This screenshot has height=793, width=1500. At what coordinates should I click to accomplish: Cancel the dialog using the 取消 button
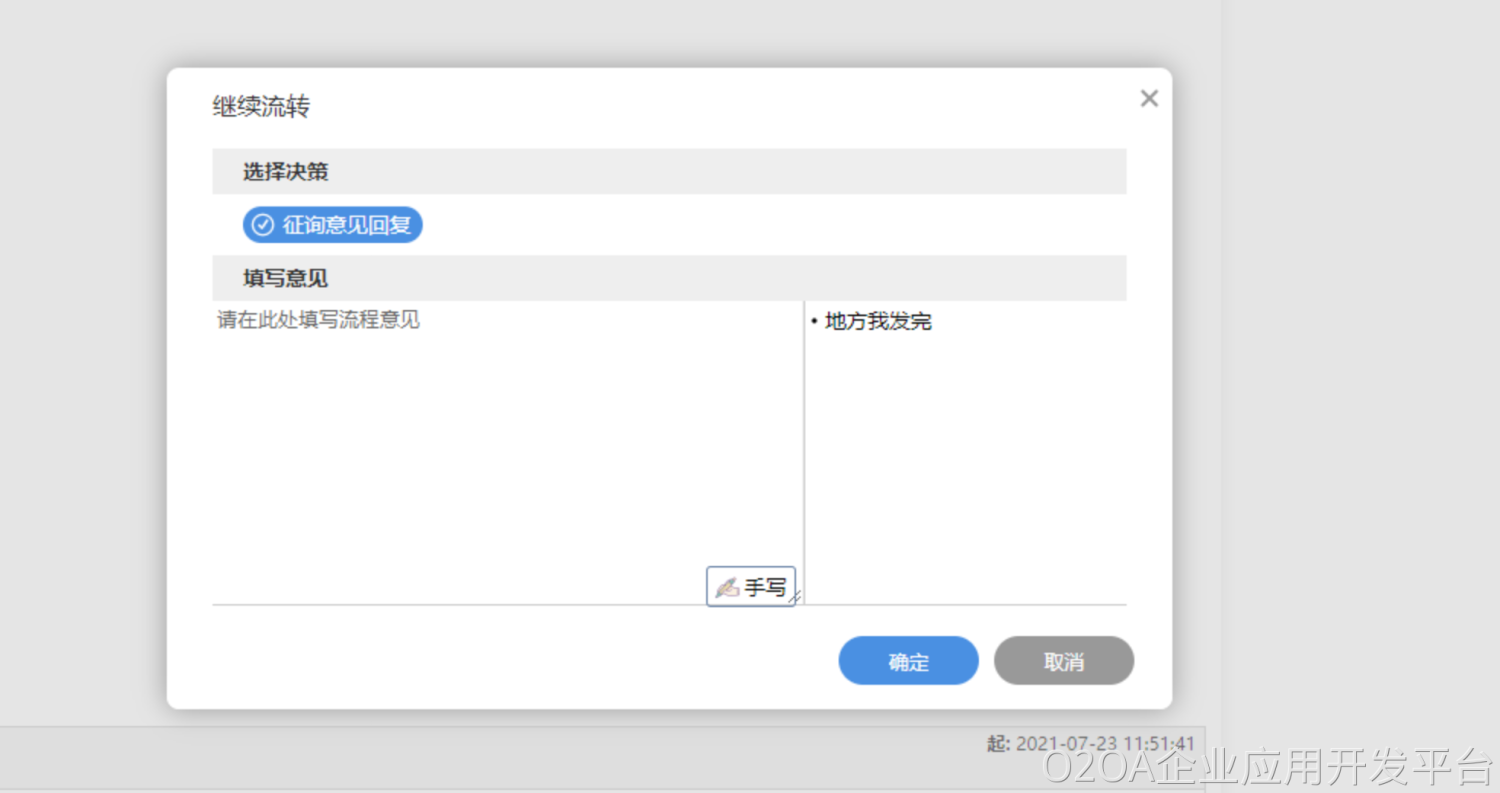click(x=1063, y=661)
